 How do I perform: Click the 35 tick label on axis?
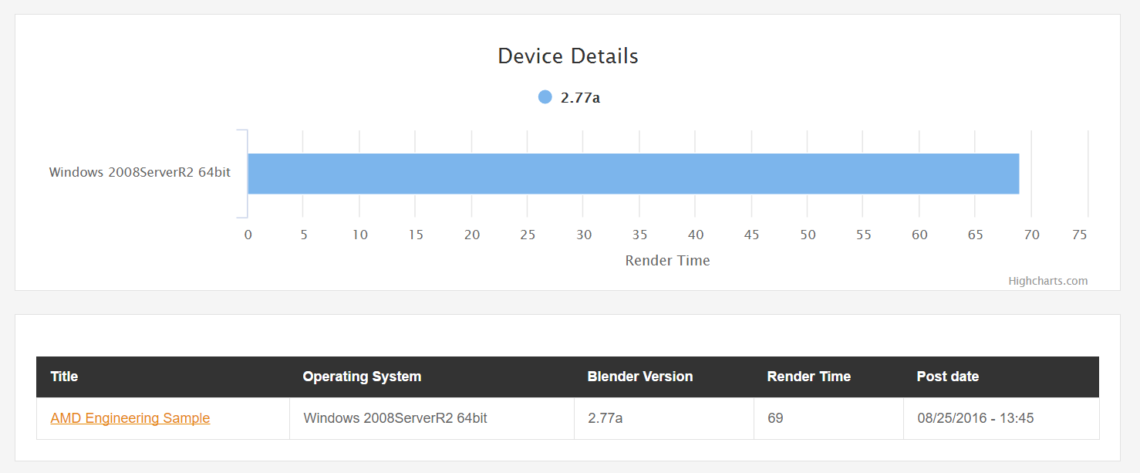click(x=640, y=235)
